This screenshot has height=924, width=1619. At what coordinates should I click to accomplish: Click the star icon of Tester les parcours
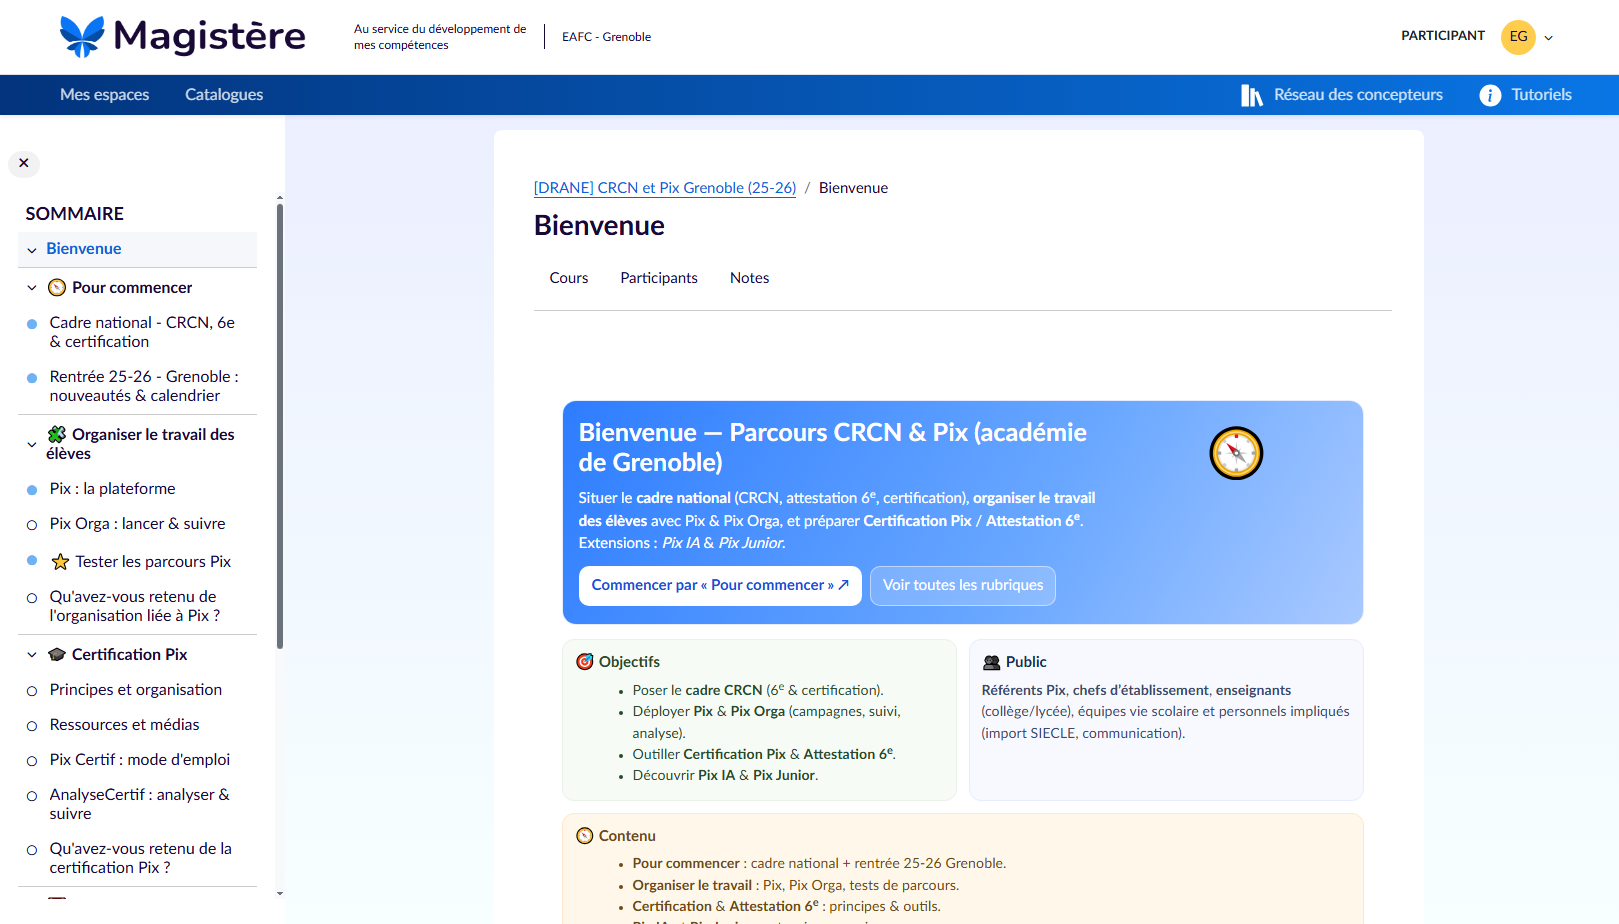[x=60, y=562]
